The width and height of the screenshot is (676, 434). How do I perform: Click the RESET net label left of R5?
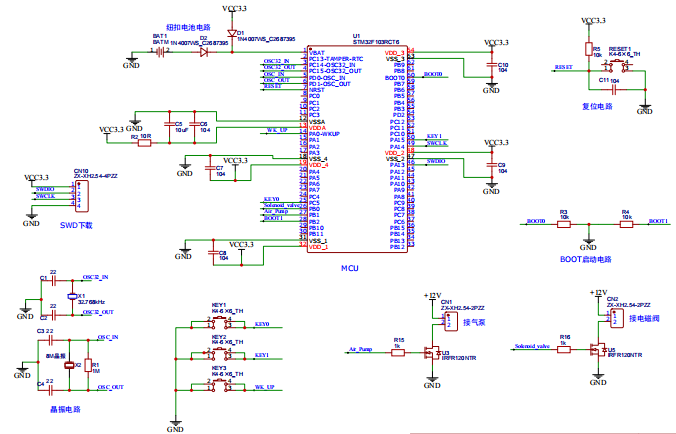(563, 67)
